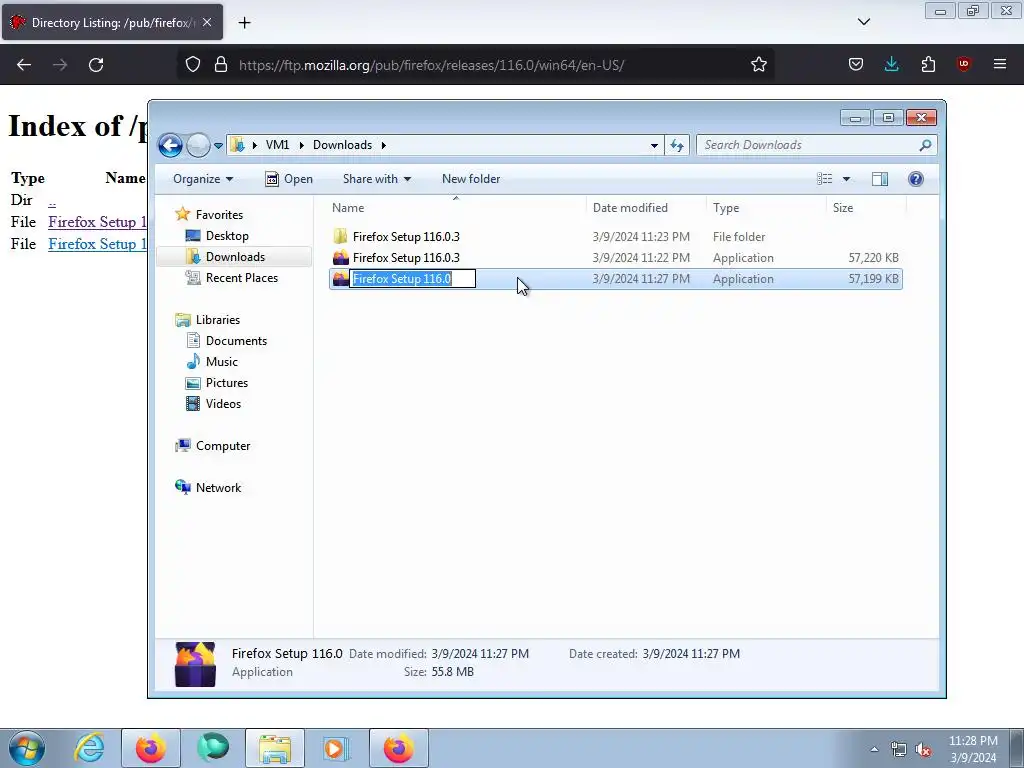Open the More view options dropdown arrow

pyautogui.click(x=846, y=179)
